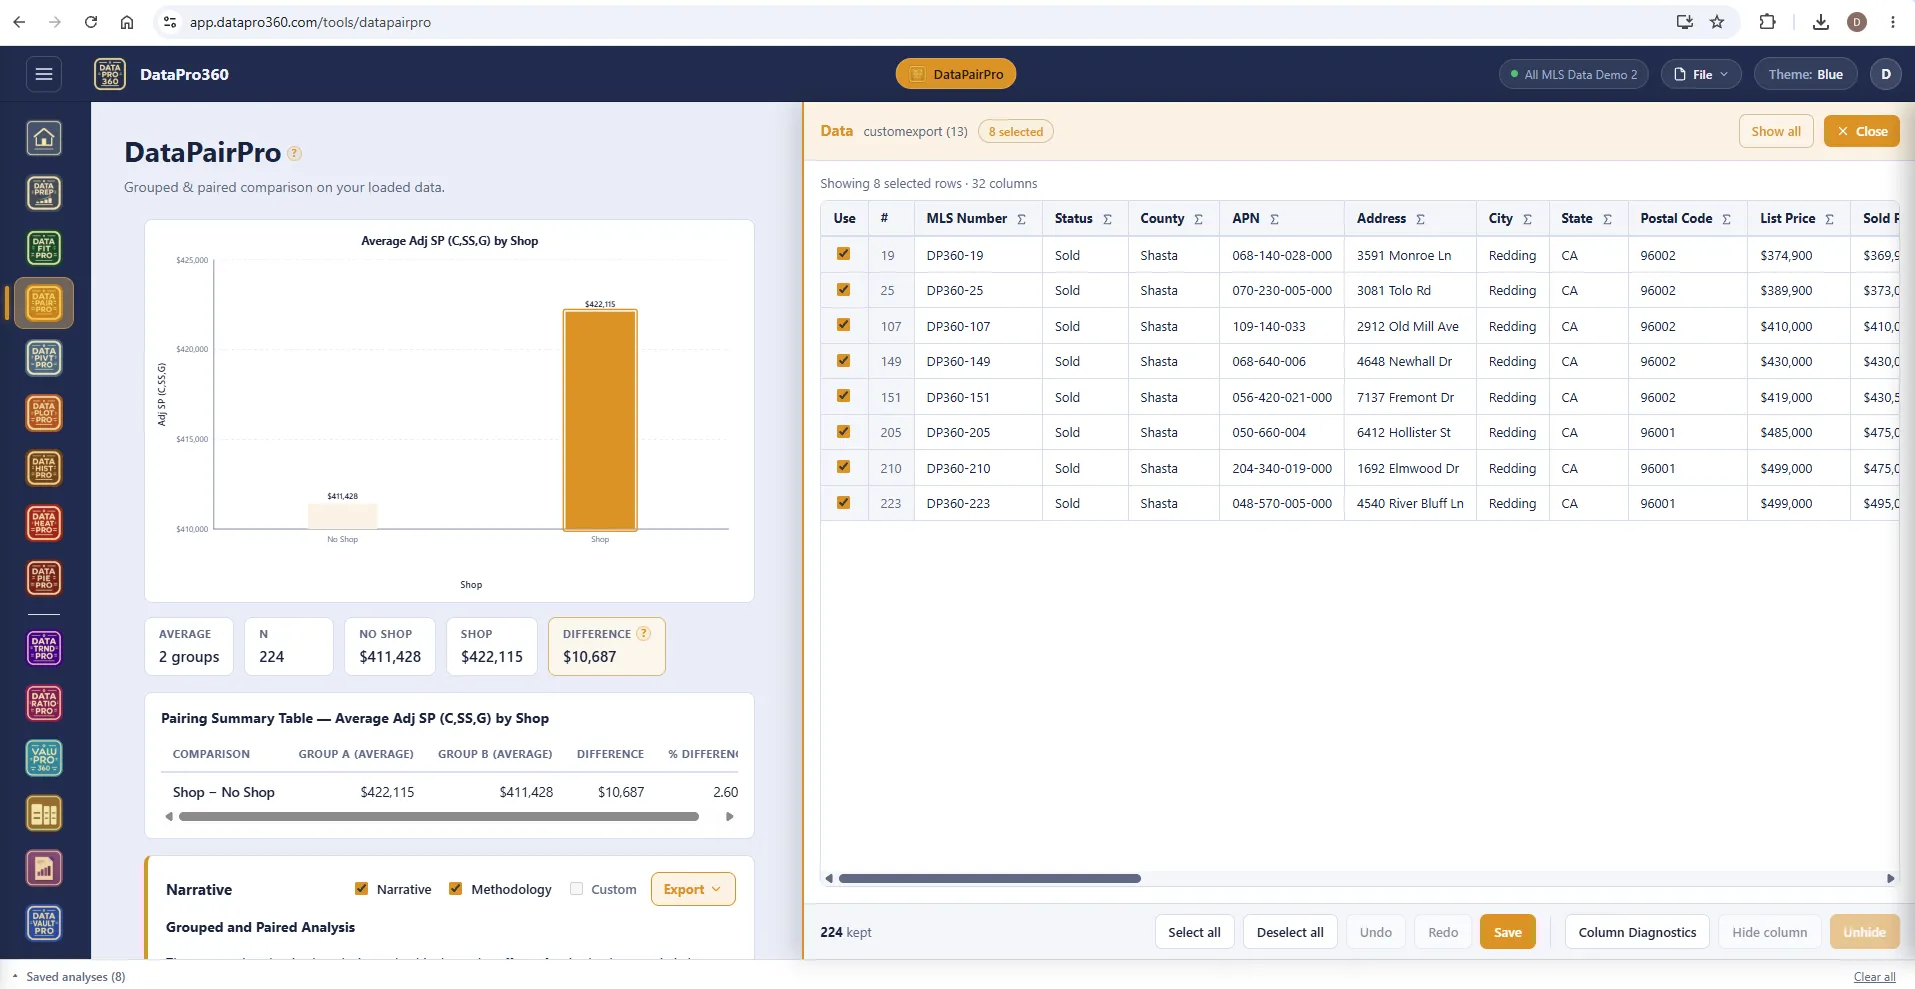
Task: Open the Data Plot Pro tool icon
Action: pyautogui.click(x=44, y=413)
